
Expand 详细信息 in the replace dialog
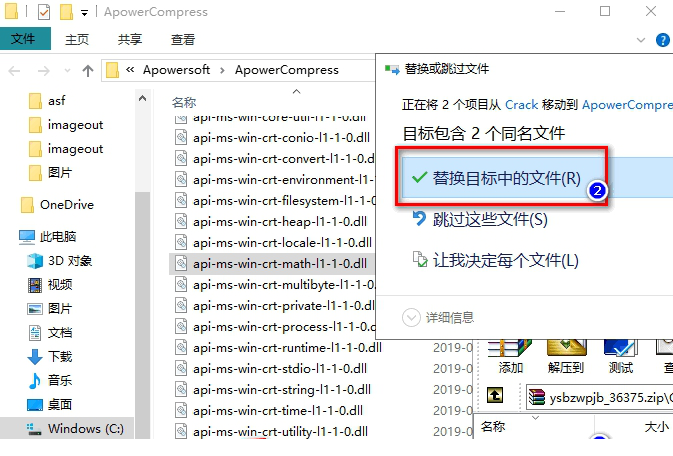tap(438, 318)
